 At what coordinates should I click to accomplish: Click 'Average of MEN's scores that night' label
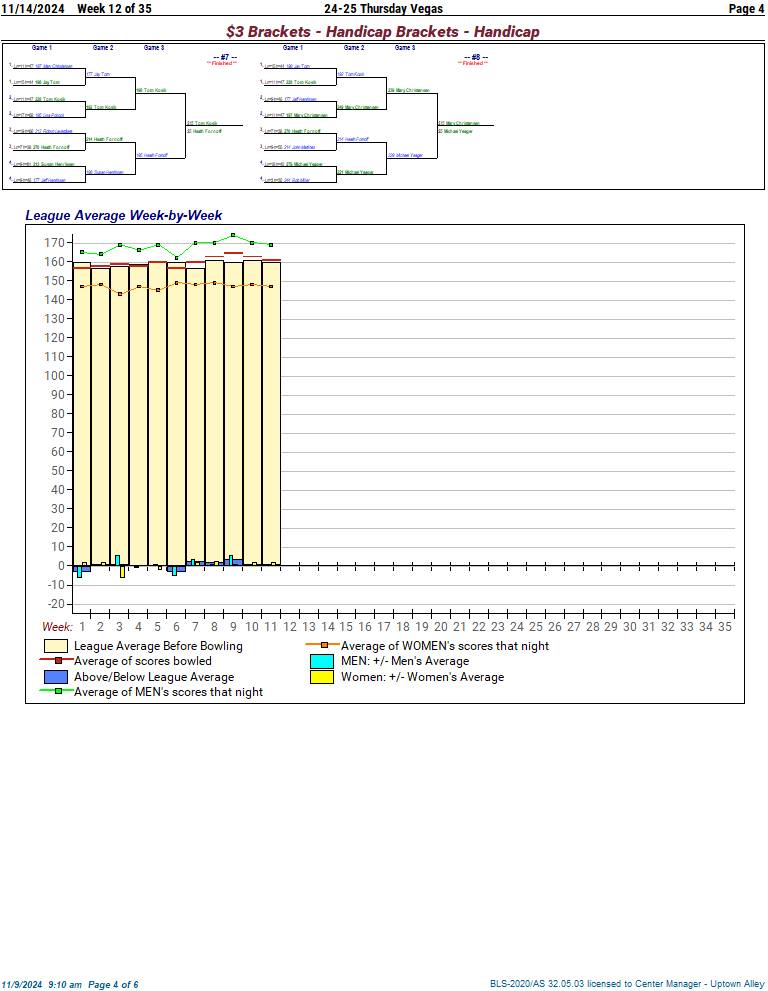tap(168, 692)
